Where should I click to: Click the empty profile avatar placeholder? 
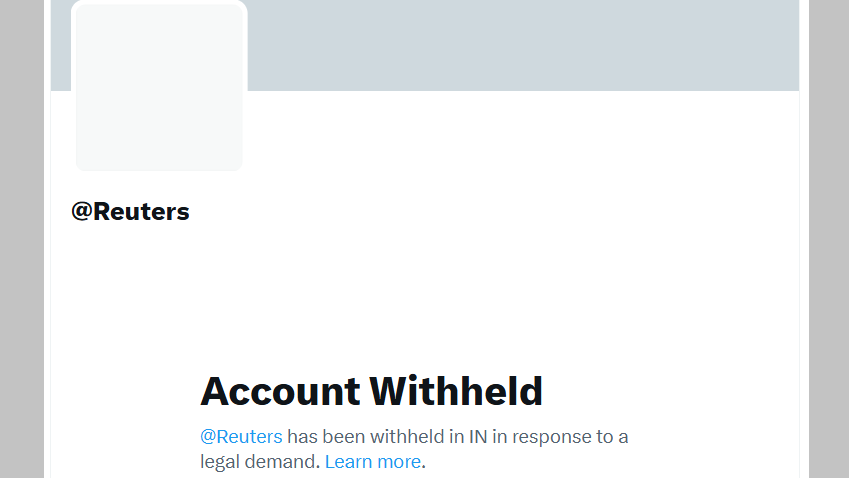pos(159,87)
